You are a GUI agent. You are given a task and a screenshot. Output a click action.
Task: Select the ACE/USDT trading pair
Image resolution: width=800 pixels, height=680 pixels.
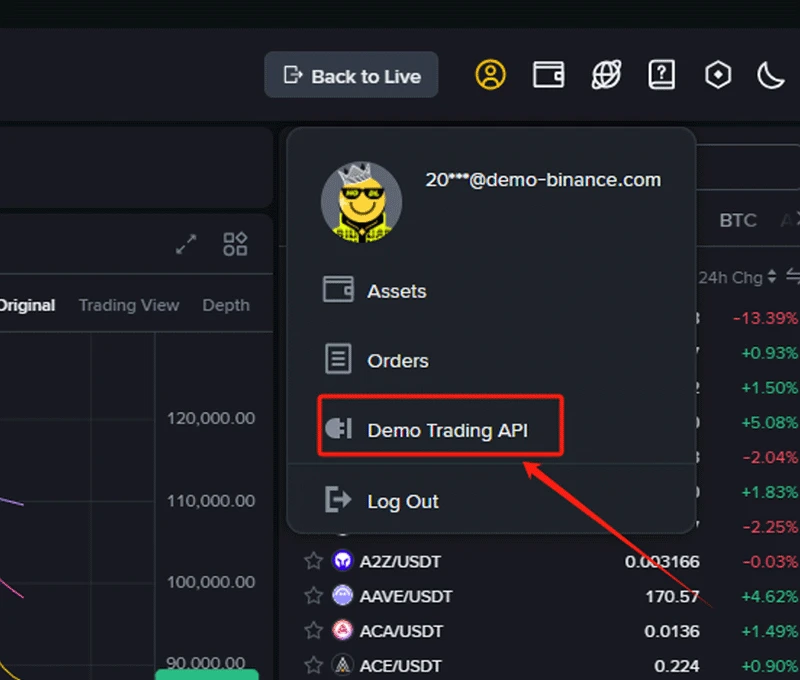click(x=401, y=666)
